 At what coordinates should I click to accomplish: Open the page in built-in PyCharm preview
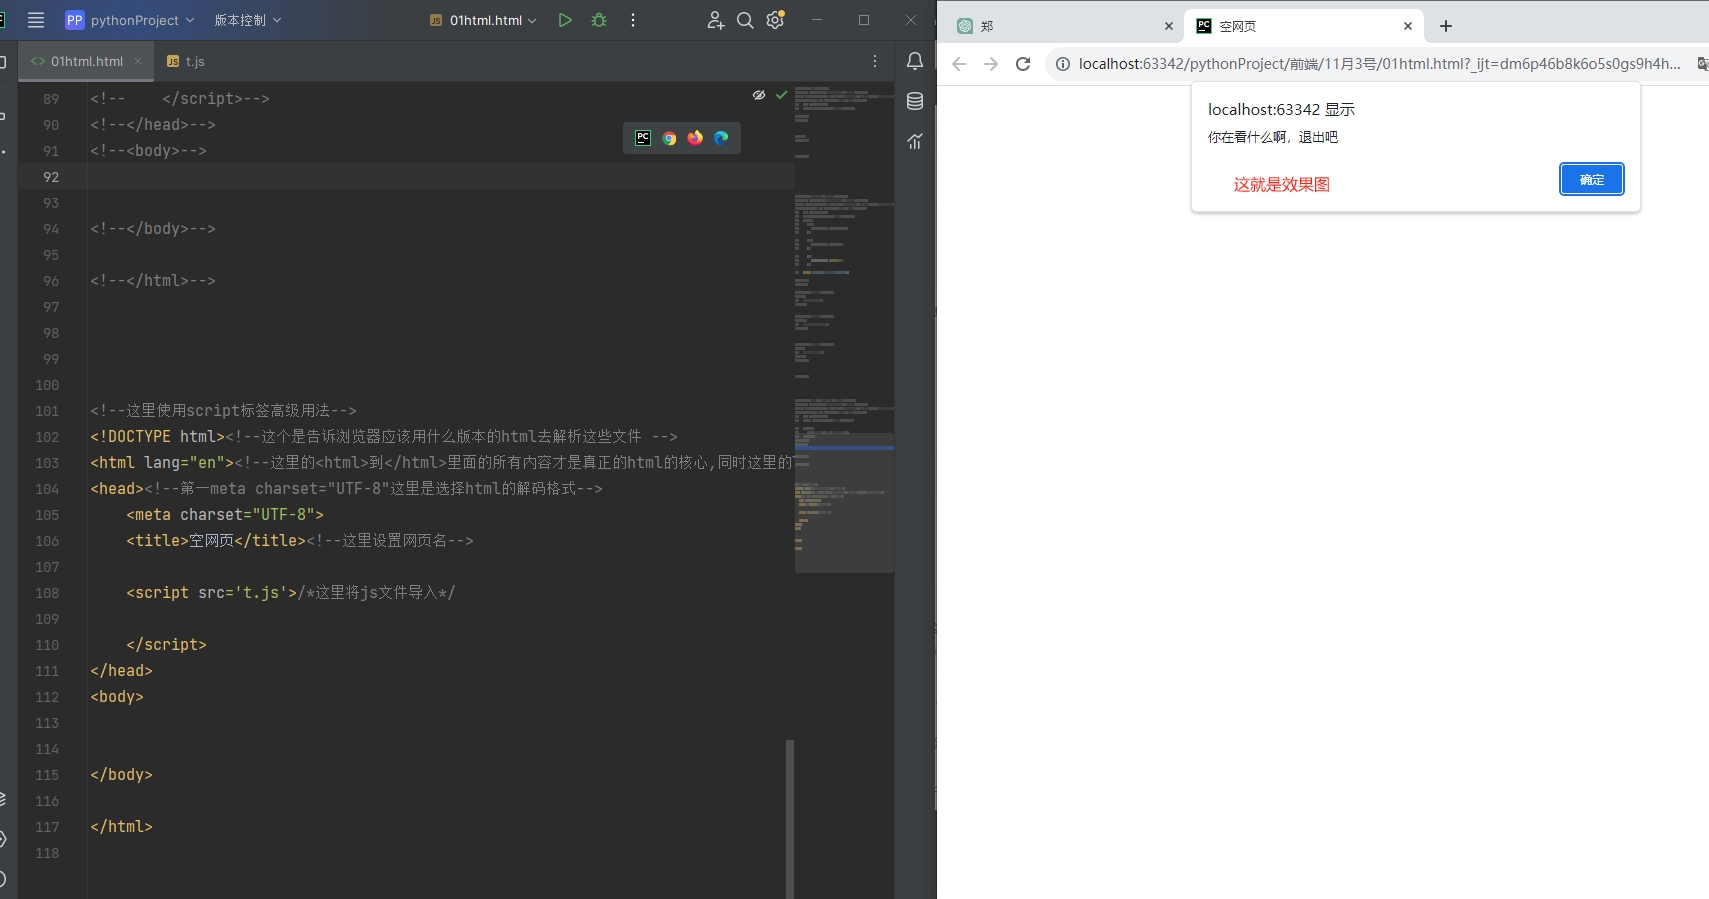click(643, 138)
